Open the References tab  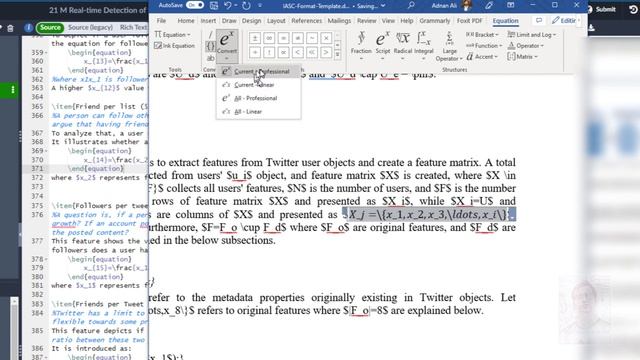(x=307, y=20)
